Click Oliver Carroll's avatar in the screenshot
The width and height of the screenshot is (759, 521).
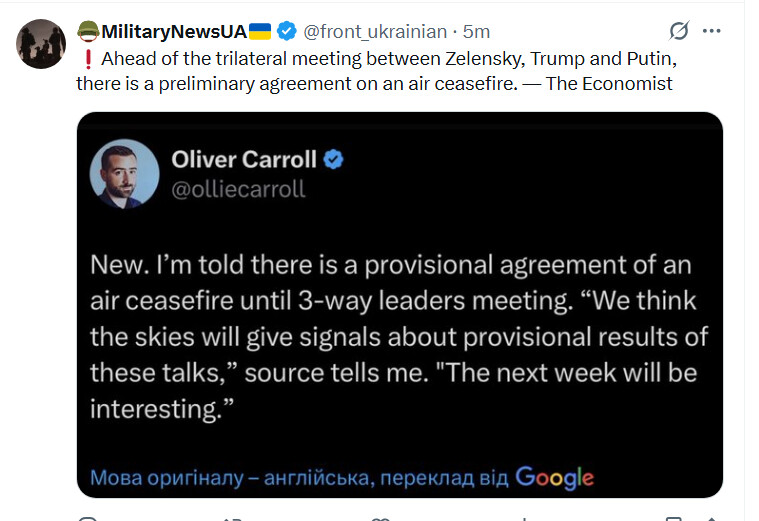(x=124, y=174)
